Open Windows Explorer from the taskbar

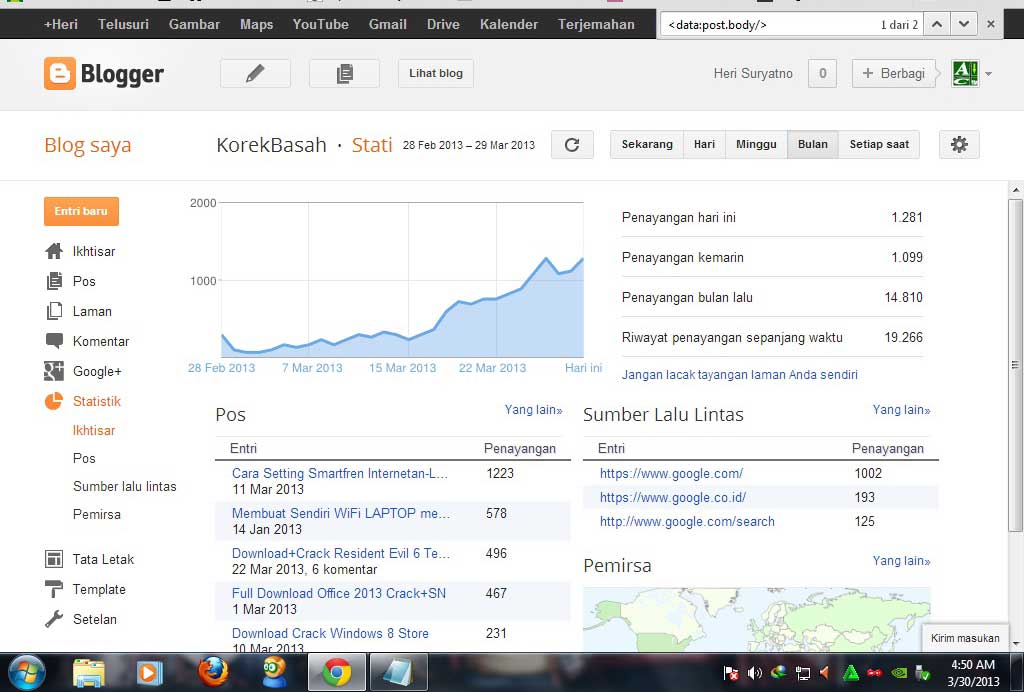tap(89, 672)
